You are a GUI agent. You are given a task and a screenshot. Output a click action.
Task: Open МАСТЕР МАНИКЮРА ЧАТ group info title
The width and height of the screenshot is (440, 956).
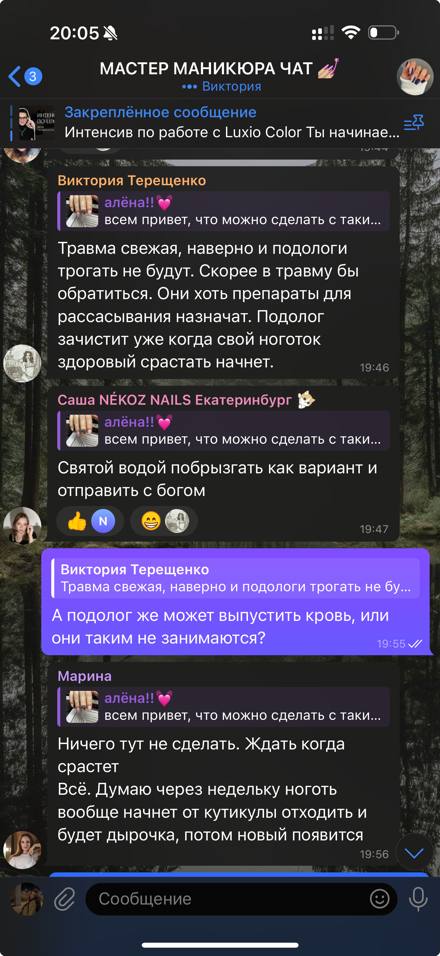tap(219, 68)
